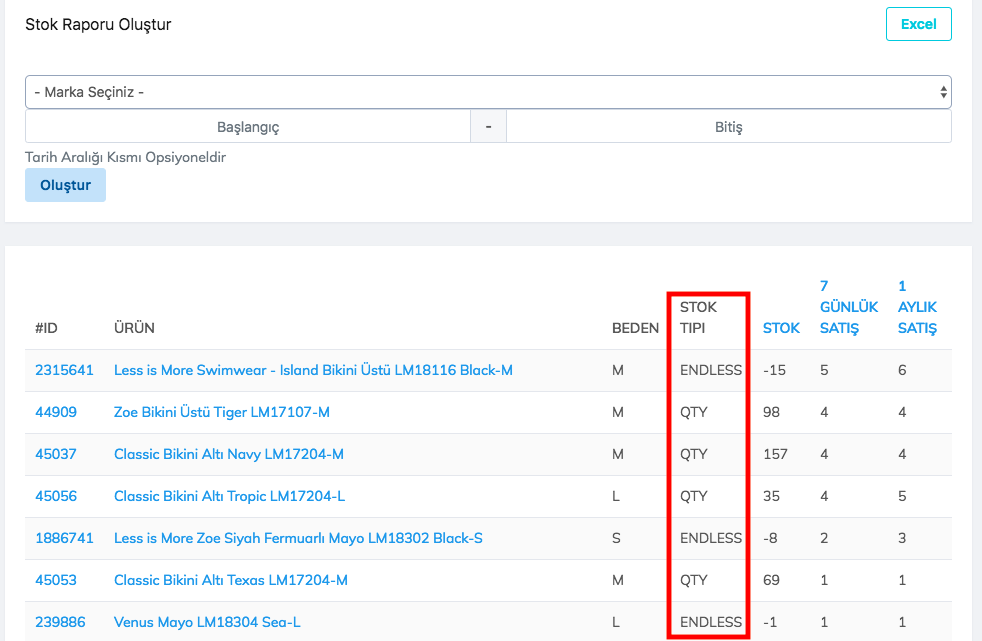Screen dimensions: 982x641
Task: Click product ID 45053
Action: [x=56, y=580]
